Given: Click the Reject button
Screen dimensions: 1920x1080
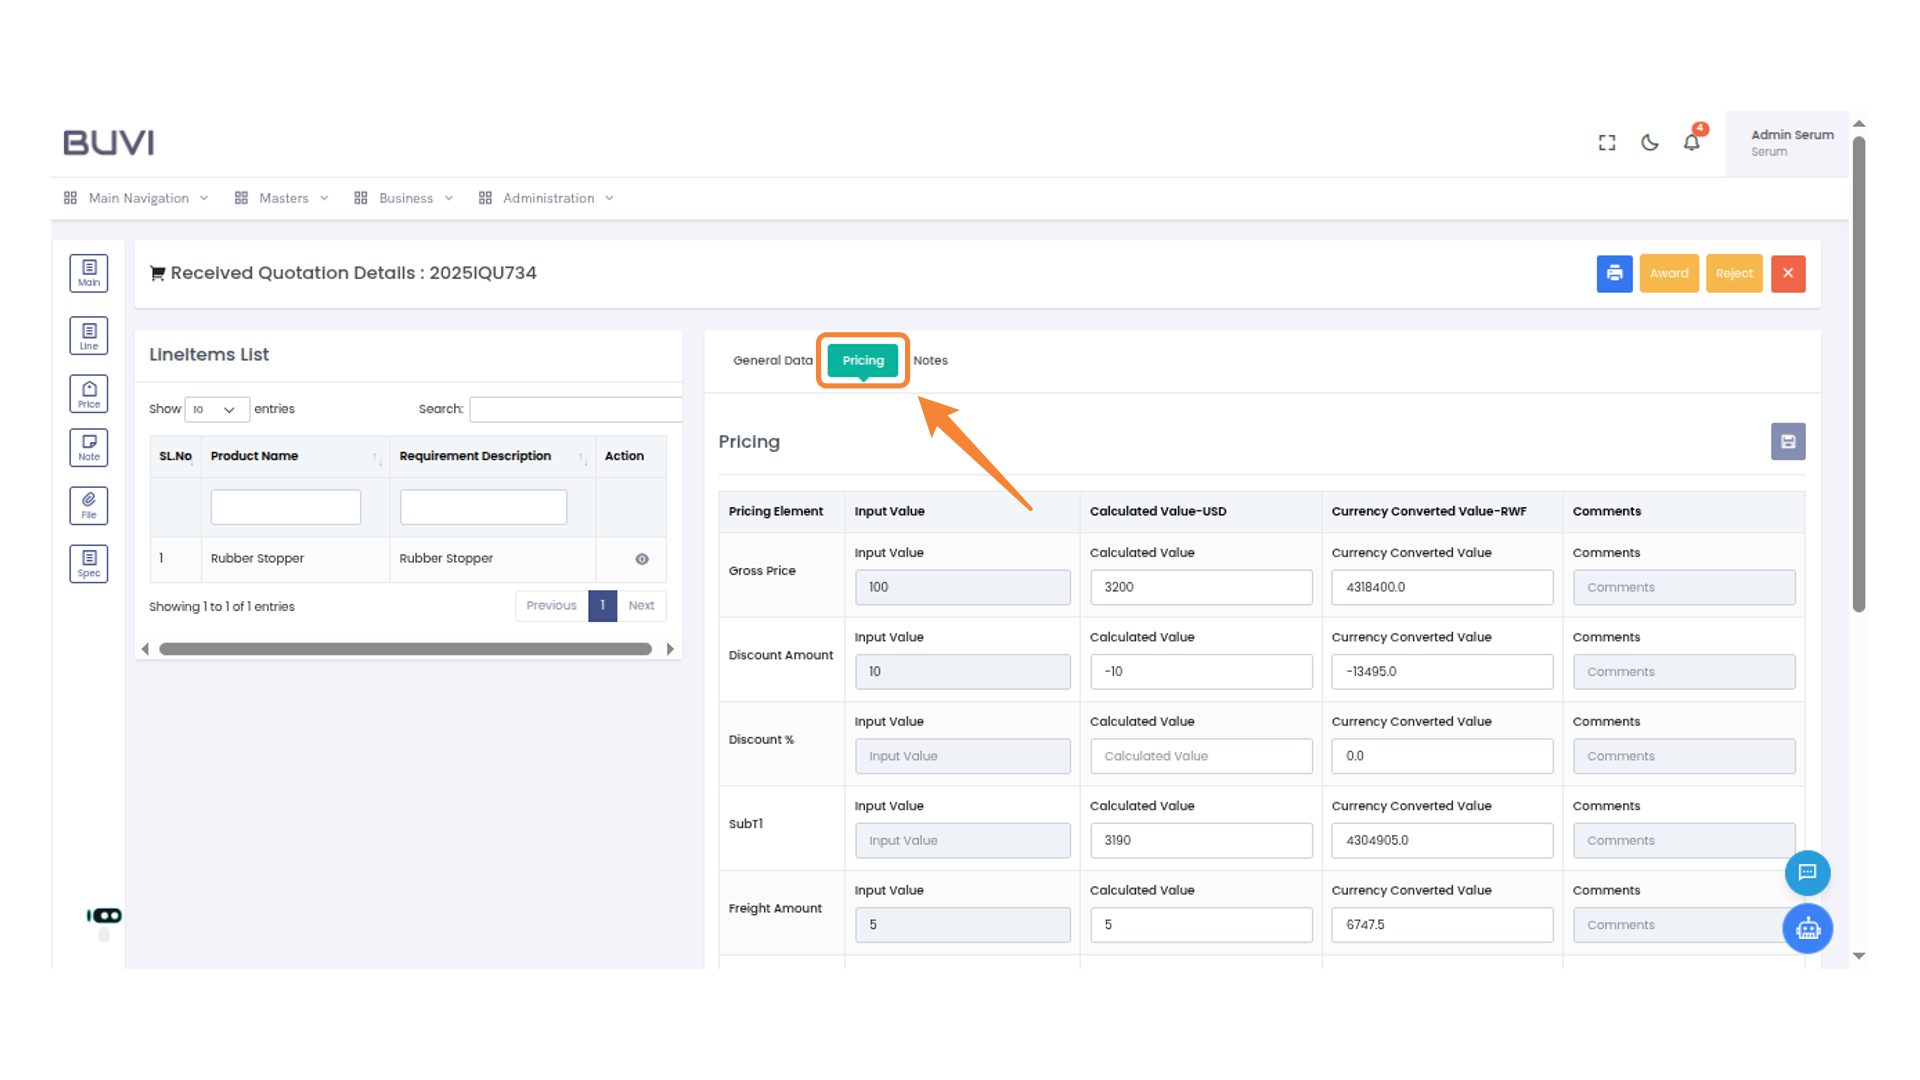Looking at the screenshot, I should [1734, 273].
